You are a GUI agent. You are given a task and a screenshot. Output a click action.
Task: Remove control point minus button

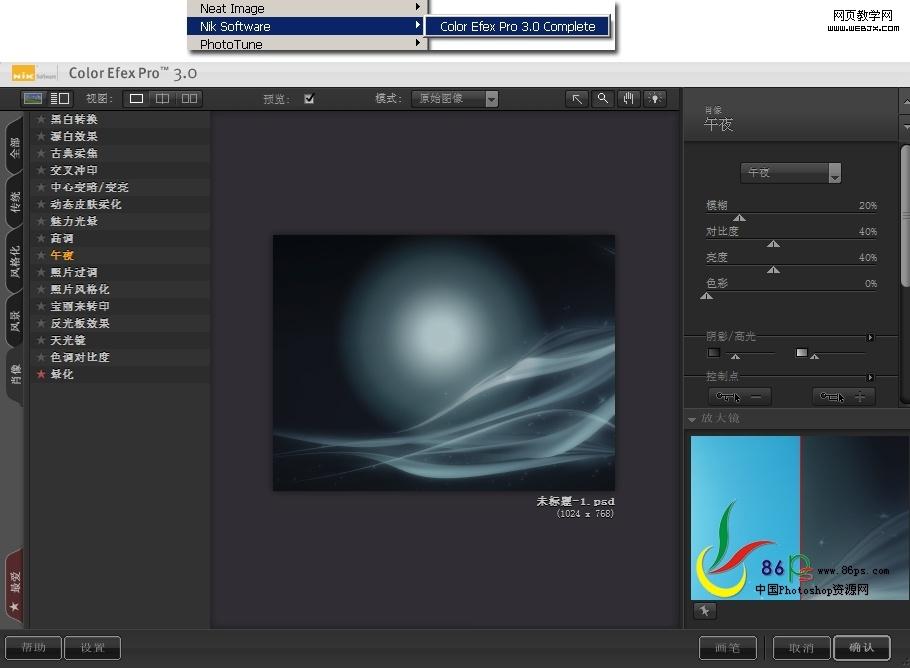(x=740, y=397)
